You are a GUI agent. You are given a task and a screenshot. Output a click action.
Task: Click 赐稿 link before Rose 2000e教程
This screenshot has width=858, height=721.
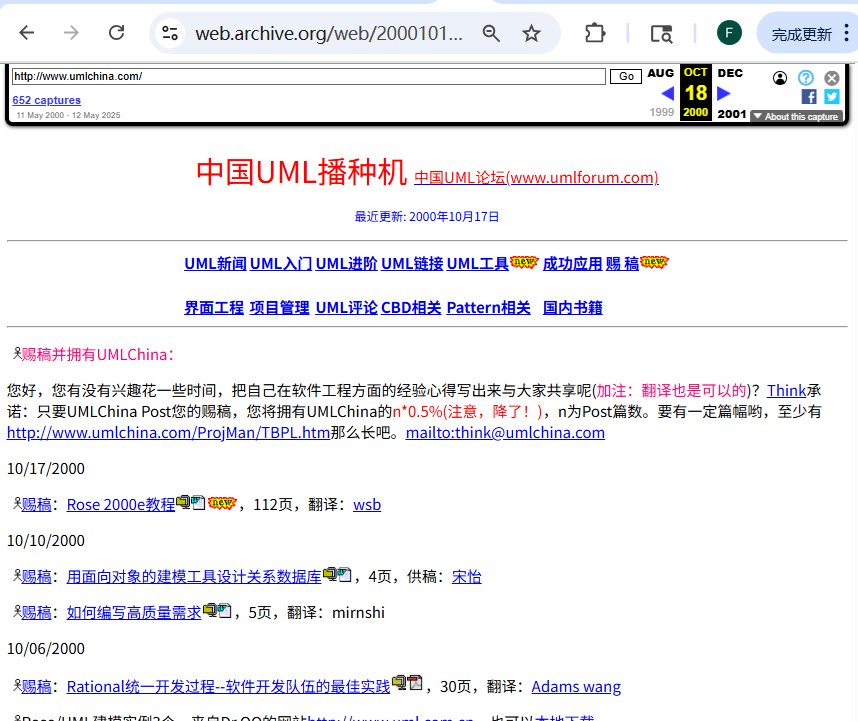pos(36,504)
